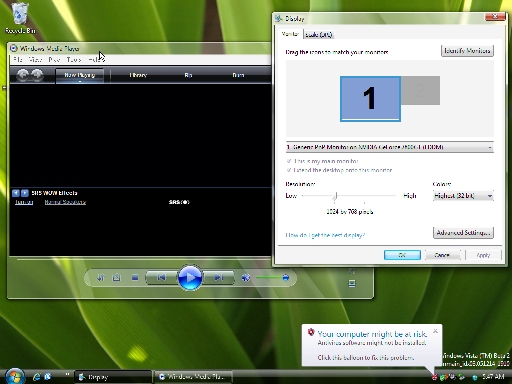Click Apply in the Display dialog
The width and height of the screenshot is (512, 384).
pos(483,255)
